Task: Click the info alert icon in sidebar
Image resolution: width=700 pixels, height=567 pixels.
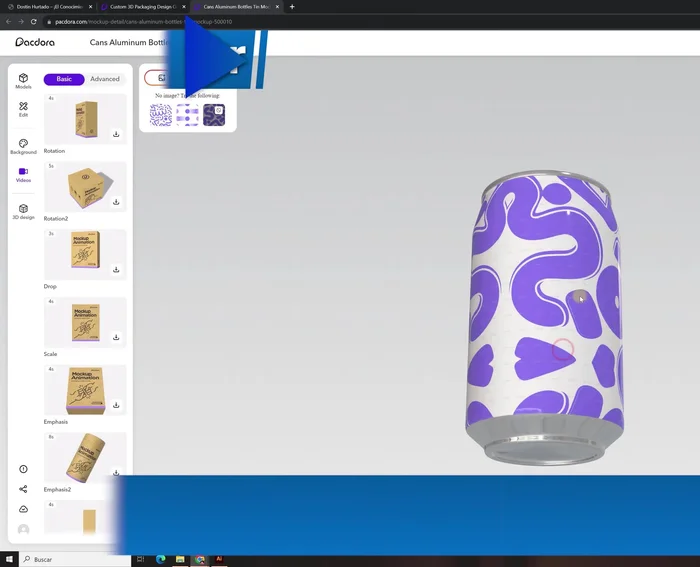Action: point(23,469)
